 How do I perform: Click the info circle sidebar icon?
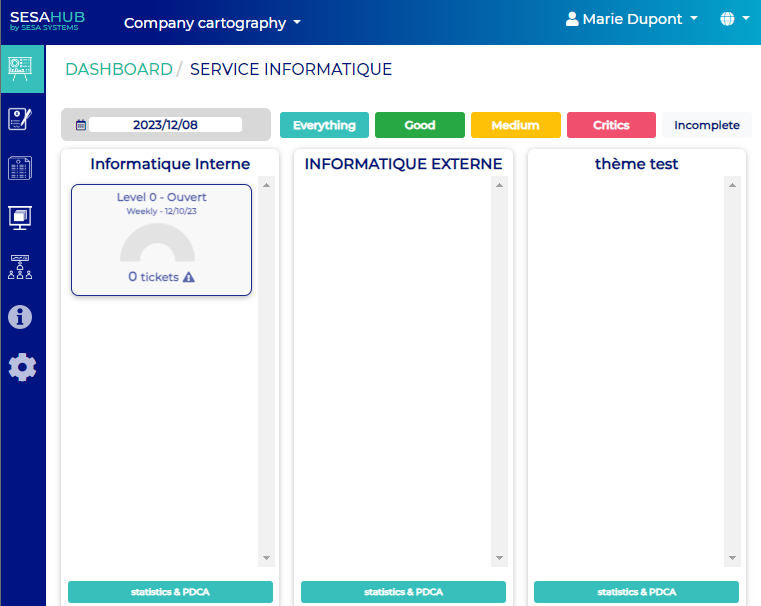[20, 317]
